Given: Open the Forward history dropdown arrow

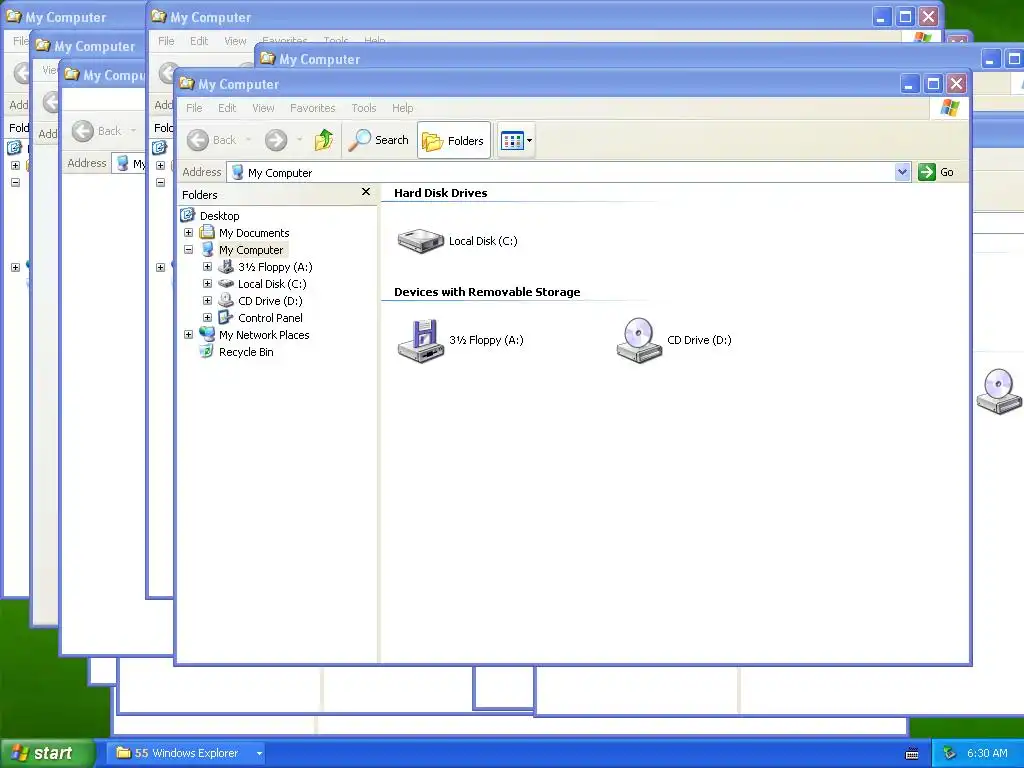Looking at the screenshot, I should 300,140.
